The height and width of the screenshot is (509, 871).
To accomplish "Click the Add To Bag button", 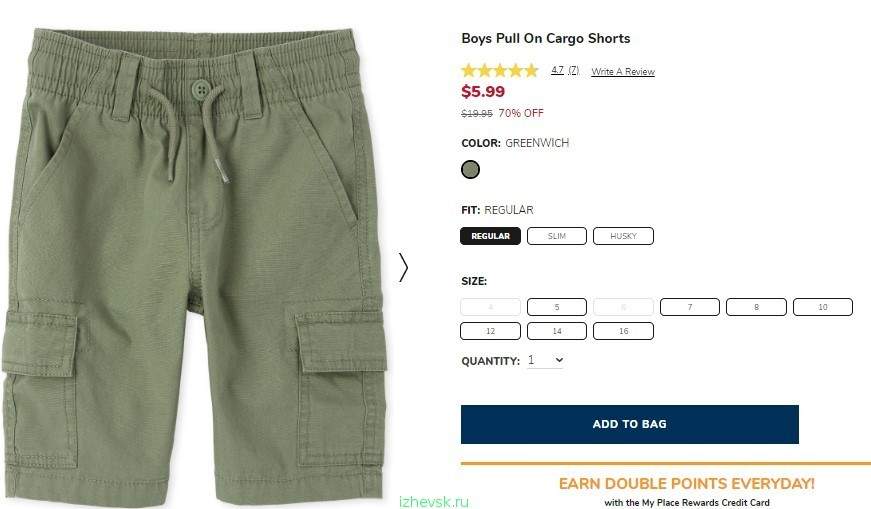I will pyautogui.click(x=630, y=425).
